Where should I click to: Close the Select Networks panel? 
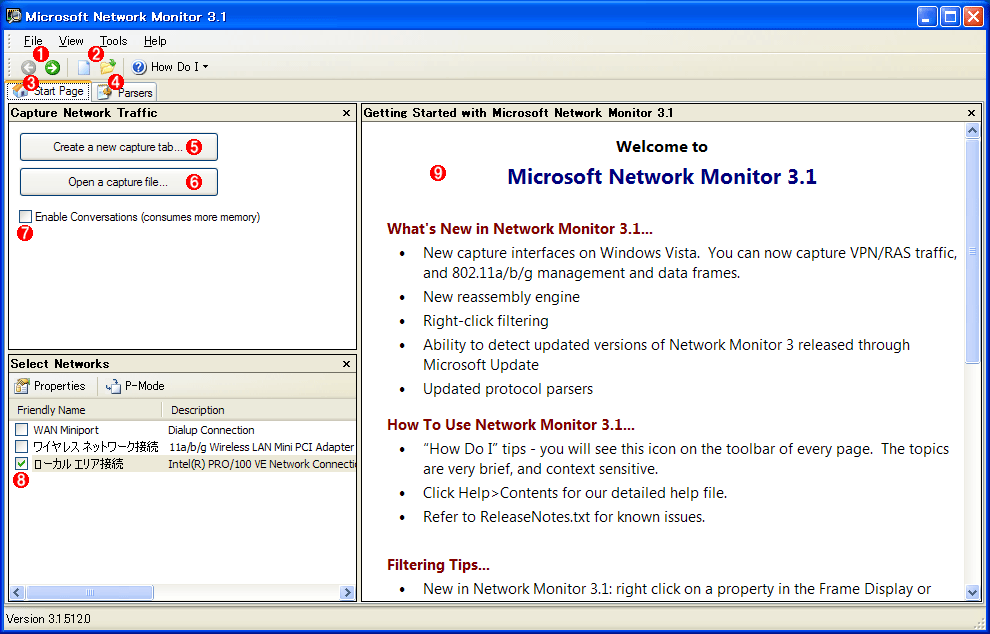pyautogui.click(x=346, y=364)
